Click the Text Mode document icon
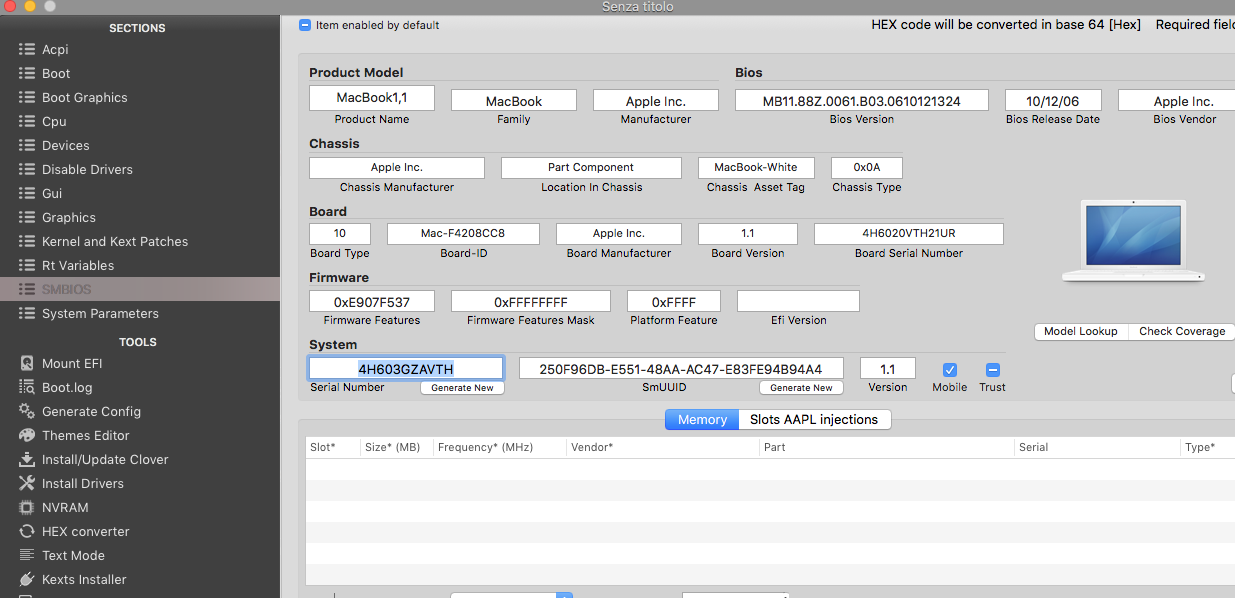This screenshot has height=598, width=1235. (27, 555)
